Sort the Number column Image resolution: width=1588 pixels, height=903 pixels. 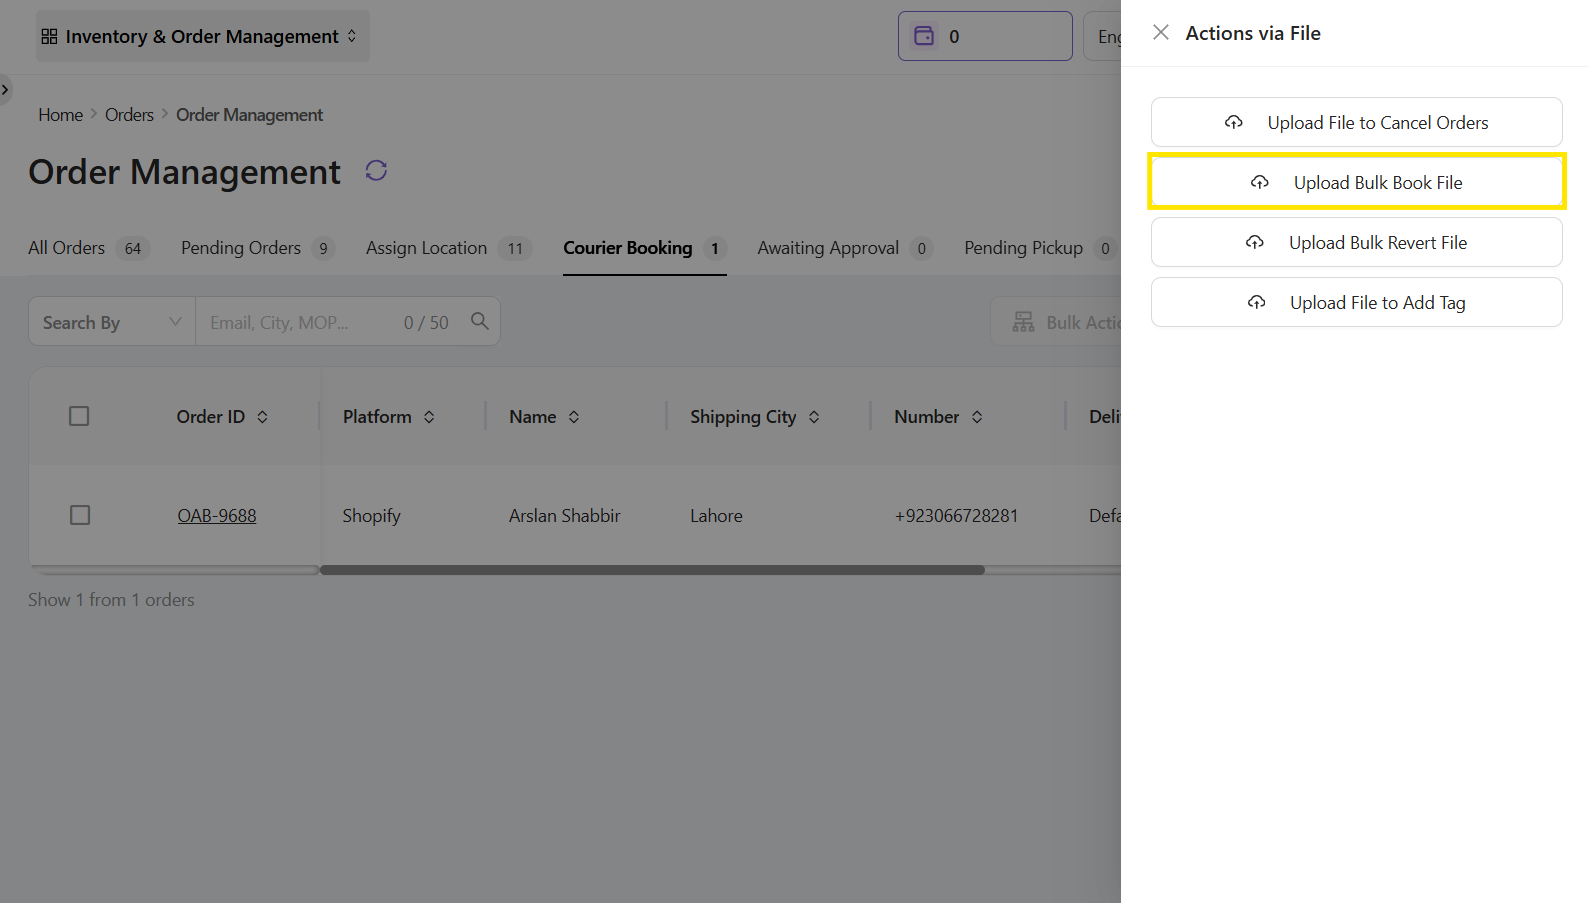977,417
